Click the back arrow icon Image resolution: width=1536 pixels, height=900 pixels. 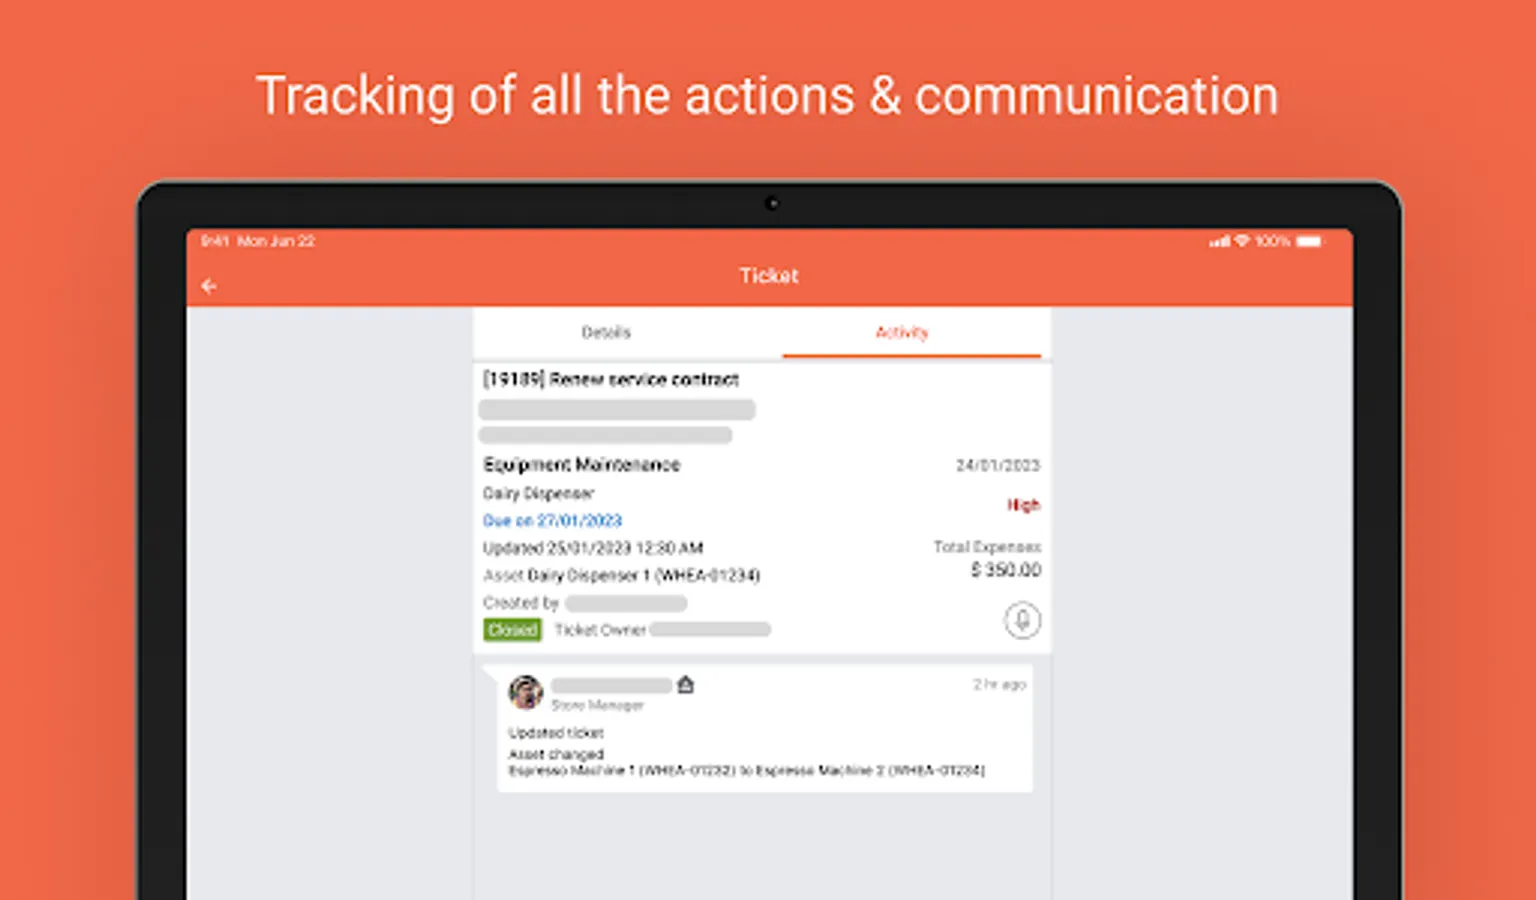(x=209, y=286)
